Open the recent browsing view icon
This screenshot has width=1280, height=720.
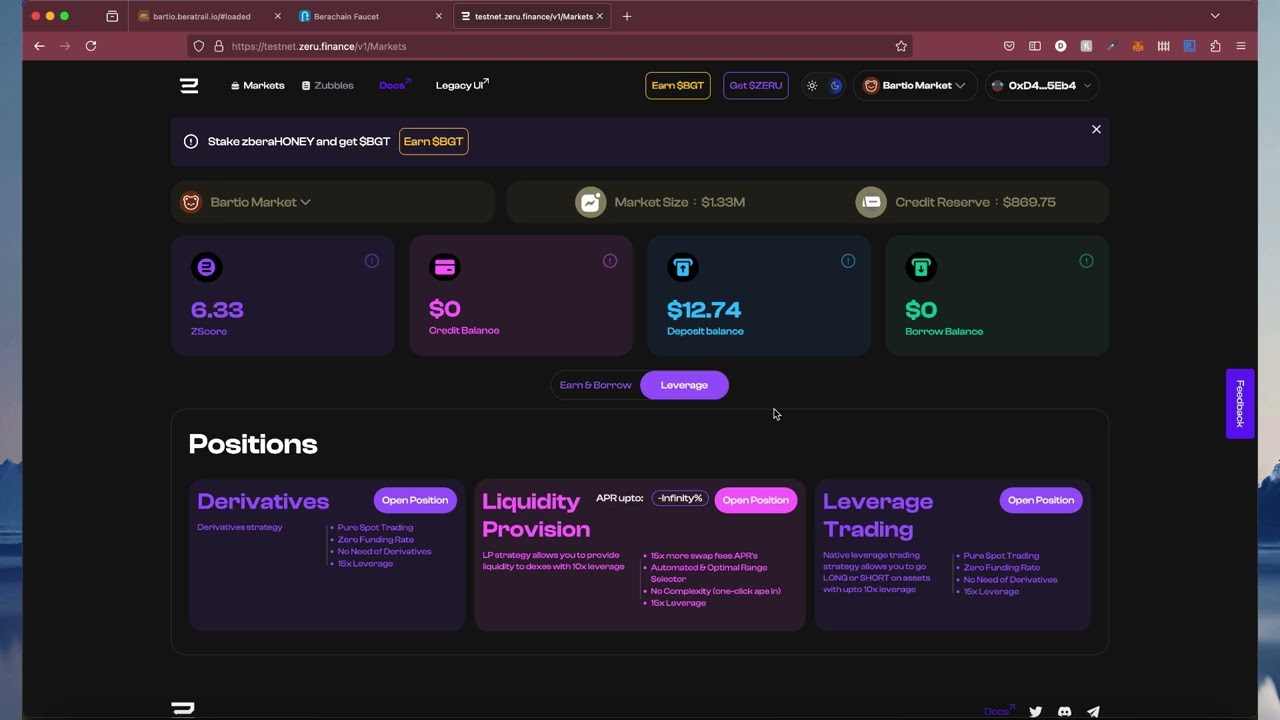pos(112,16)
